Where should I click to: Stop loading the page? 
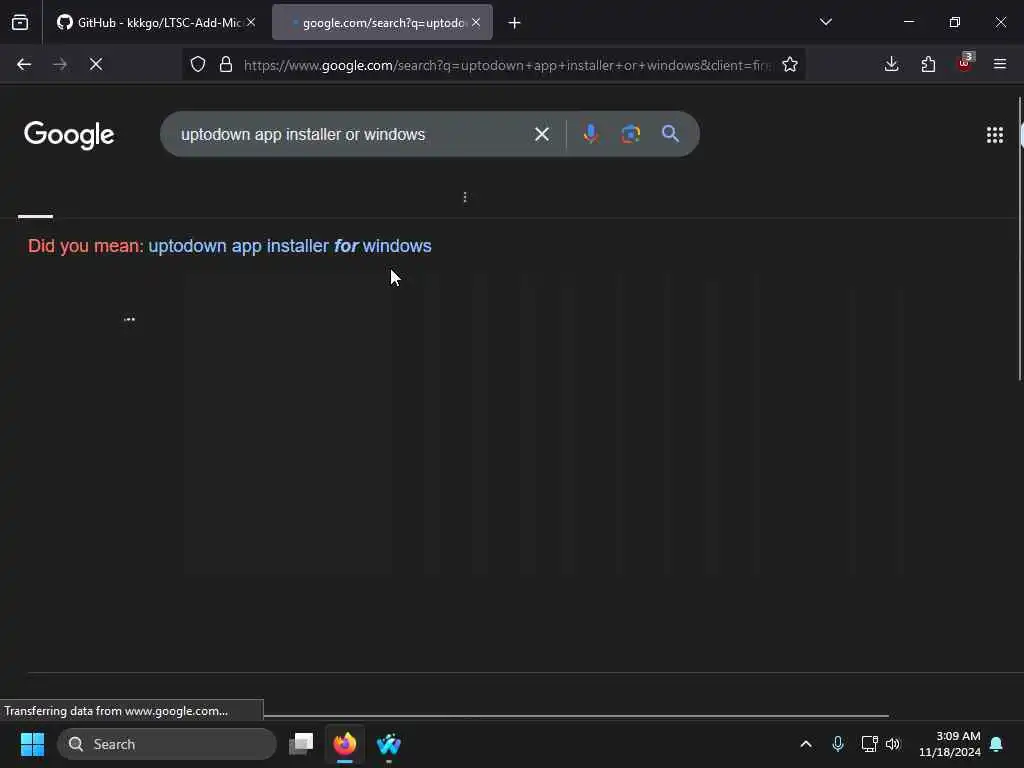click(96, 64)
